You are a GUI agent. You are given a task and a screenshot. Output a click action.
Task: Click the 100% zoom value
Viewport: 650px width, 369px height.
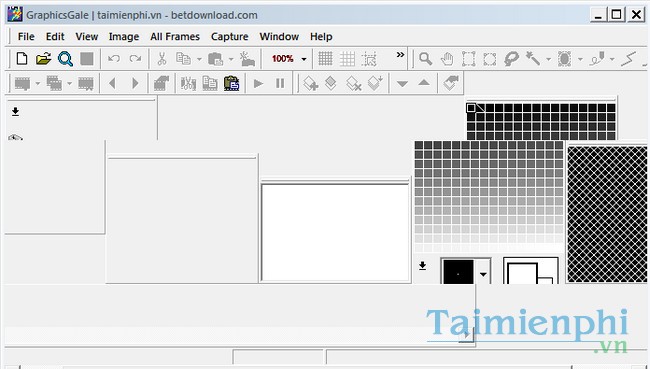pyautogui.click(x=283, y=59)
